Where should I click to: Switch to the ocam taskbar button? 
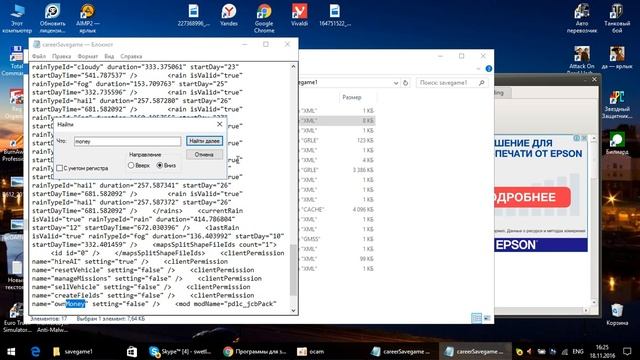click(310, 351)
